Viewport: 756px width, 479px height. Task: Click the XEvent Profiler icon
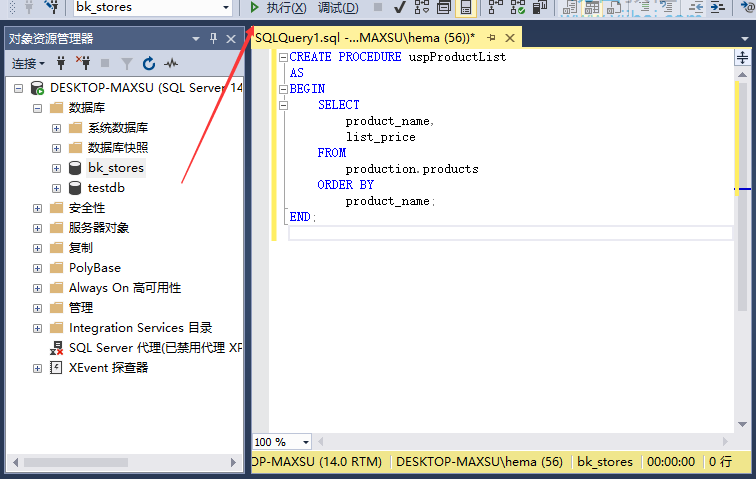[56, 368]
